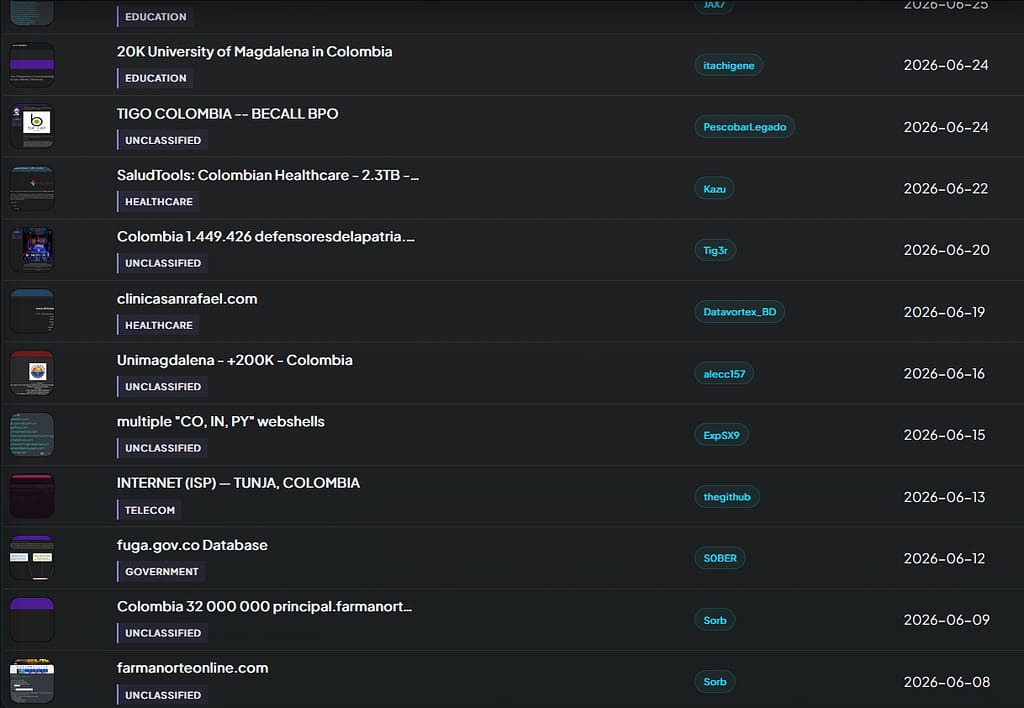Image resolution: width=1024 pixels, height=708 pixels.
Task: Select the GOVERNMENT category tag
Action: click(161, 571)
